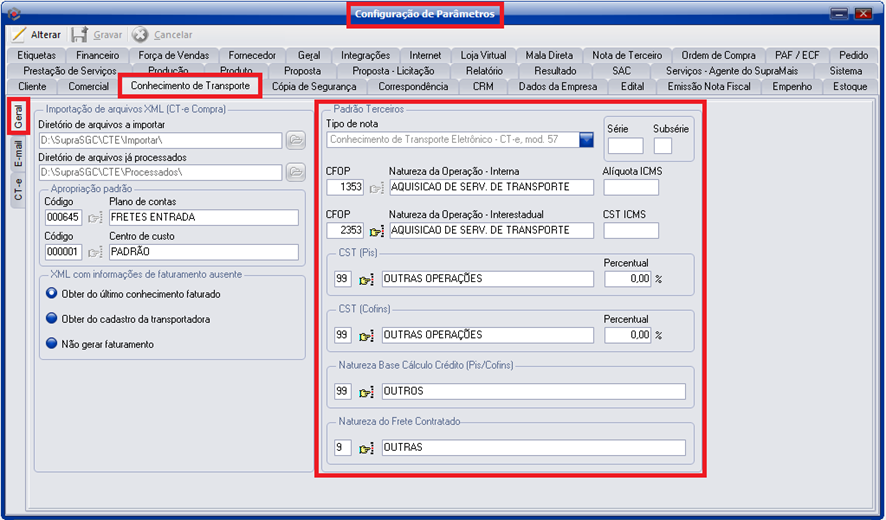Select Obter do último conhecimento faturado
Viewport: 886px width, 520px height.
coord(51,294)
